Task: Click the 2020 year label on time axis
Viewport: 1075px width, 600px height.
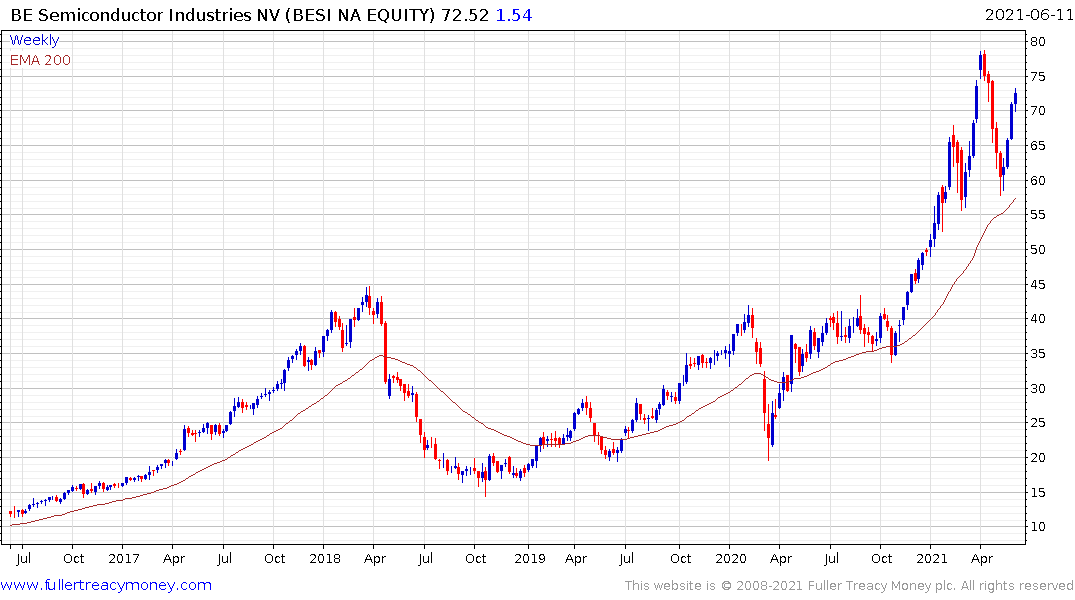Action: click(x=731, y=559)
